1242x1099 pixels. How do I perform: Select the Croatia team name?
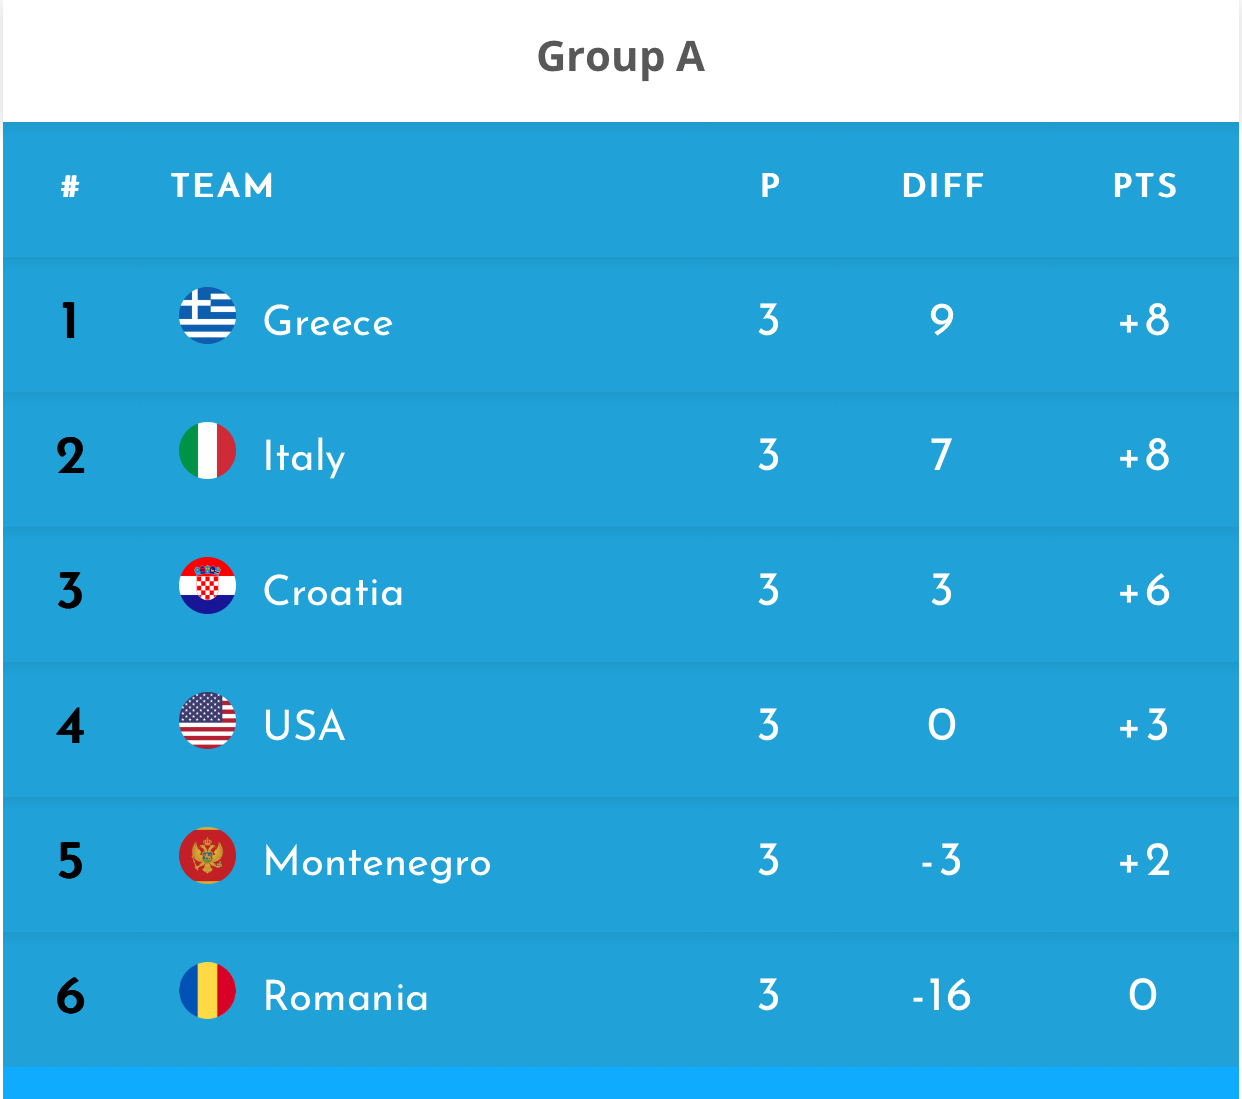coord(333,592)
